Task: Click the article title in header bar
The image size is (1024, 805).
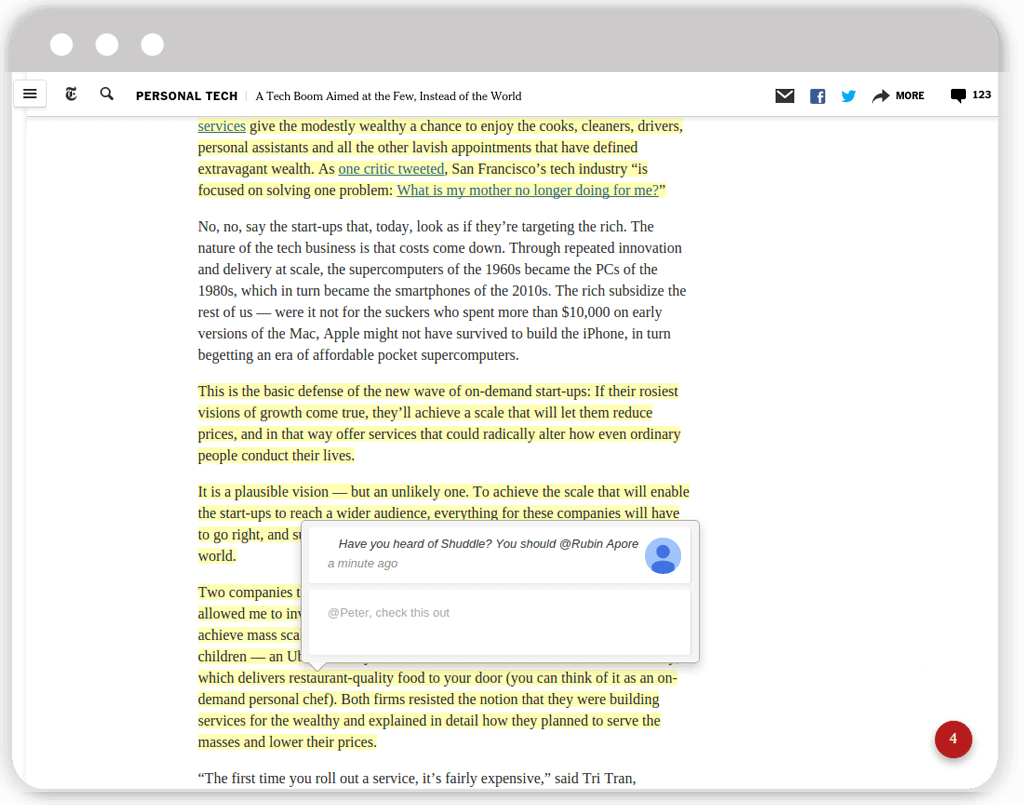Action: pyautogui.click(x=388, y=96)
